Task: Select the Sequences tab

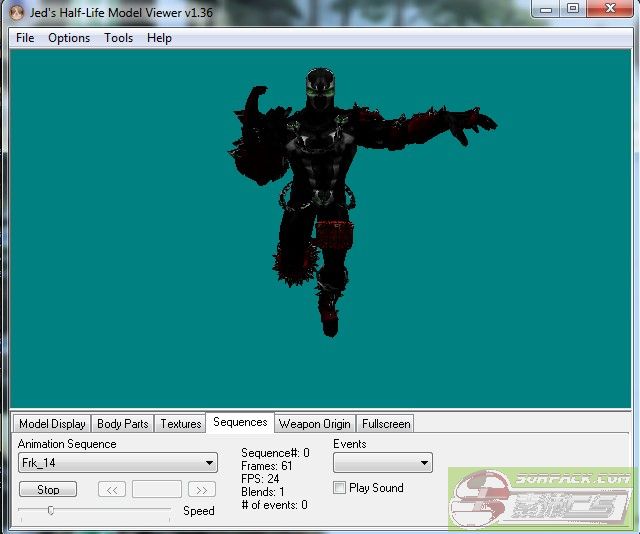Action: [240, 422]
